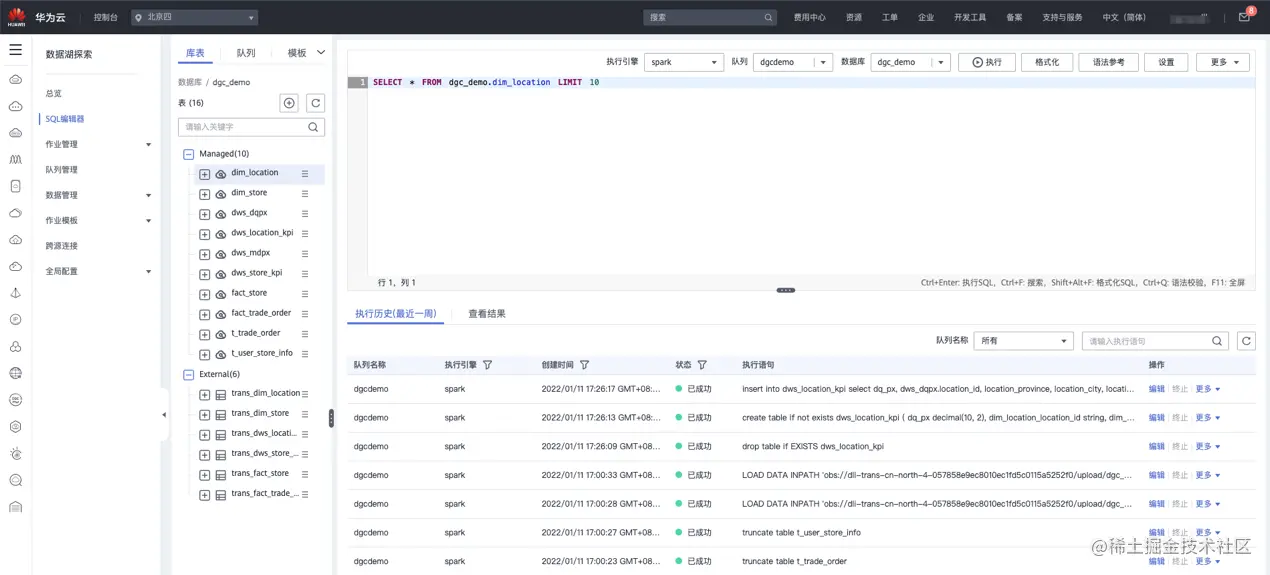Open the 数据库 dgc_demo dropdown
Viewport: 1270px width, 575px height.
pyautogui.click(x=910, y=62)
